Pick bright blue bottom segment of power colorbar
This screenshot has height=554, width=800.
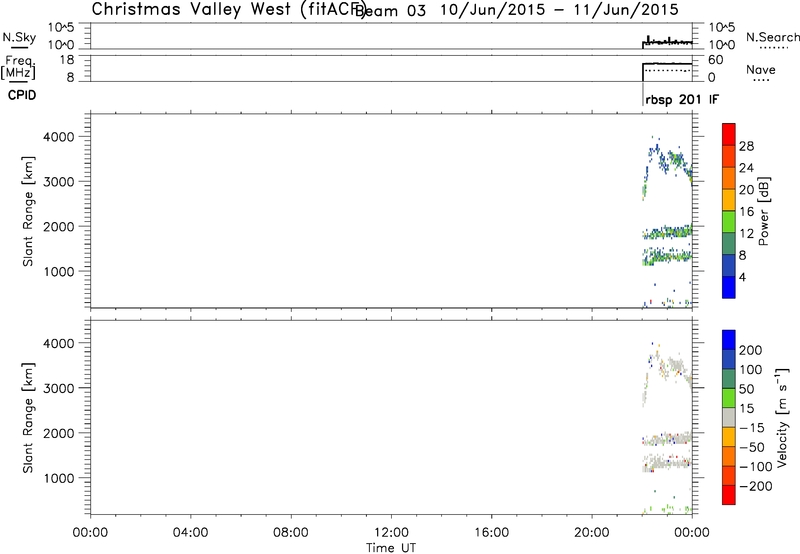(x=729, y=287)
